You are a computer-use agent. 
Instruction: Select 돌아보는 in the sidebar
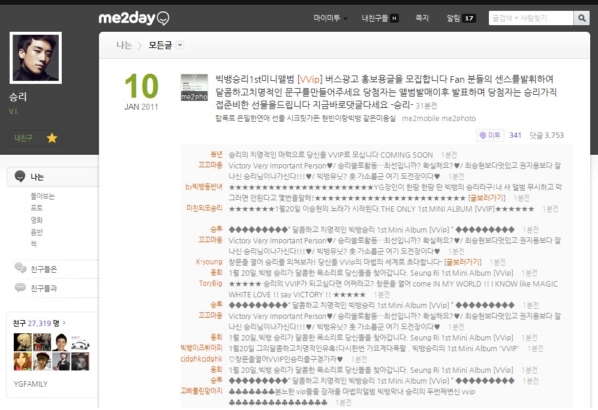point(42,196)
